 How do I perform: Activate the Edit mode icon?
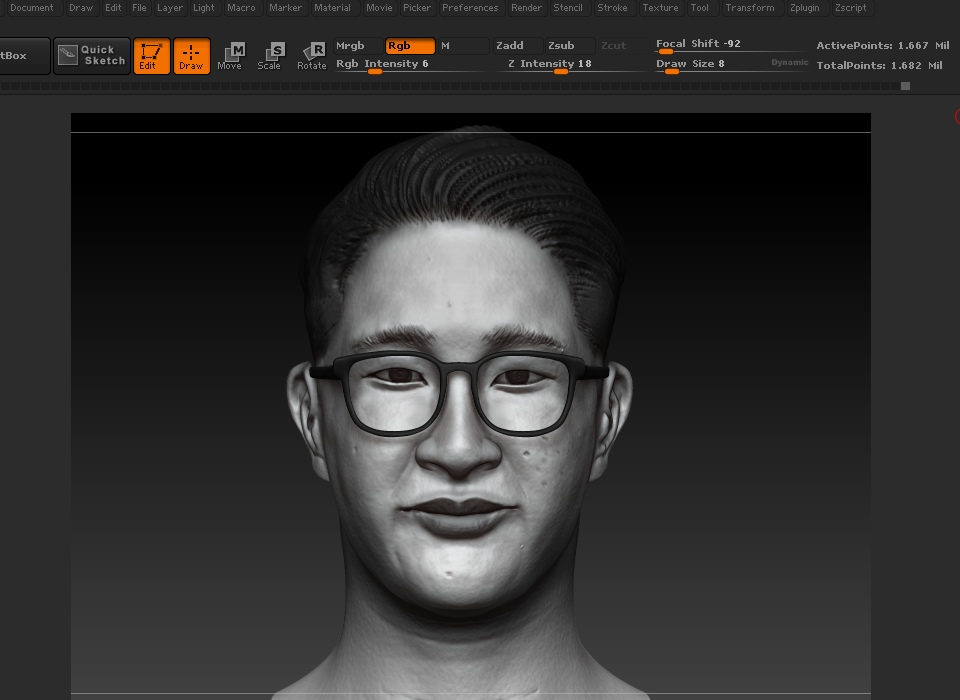(151, 56)
